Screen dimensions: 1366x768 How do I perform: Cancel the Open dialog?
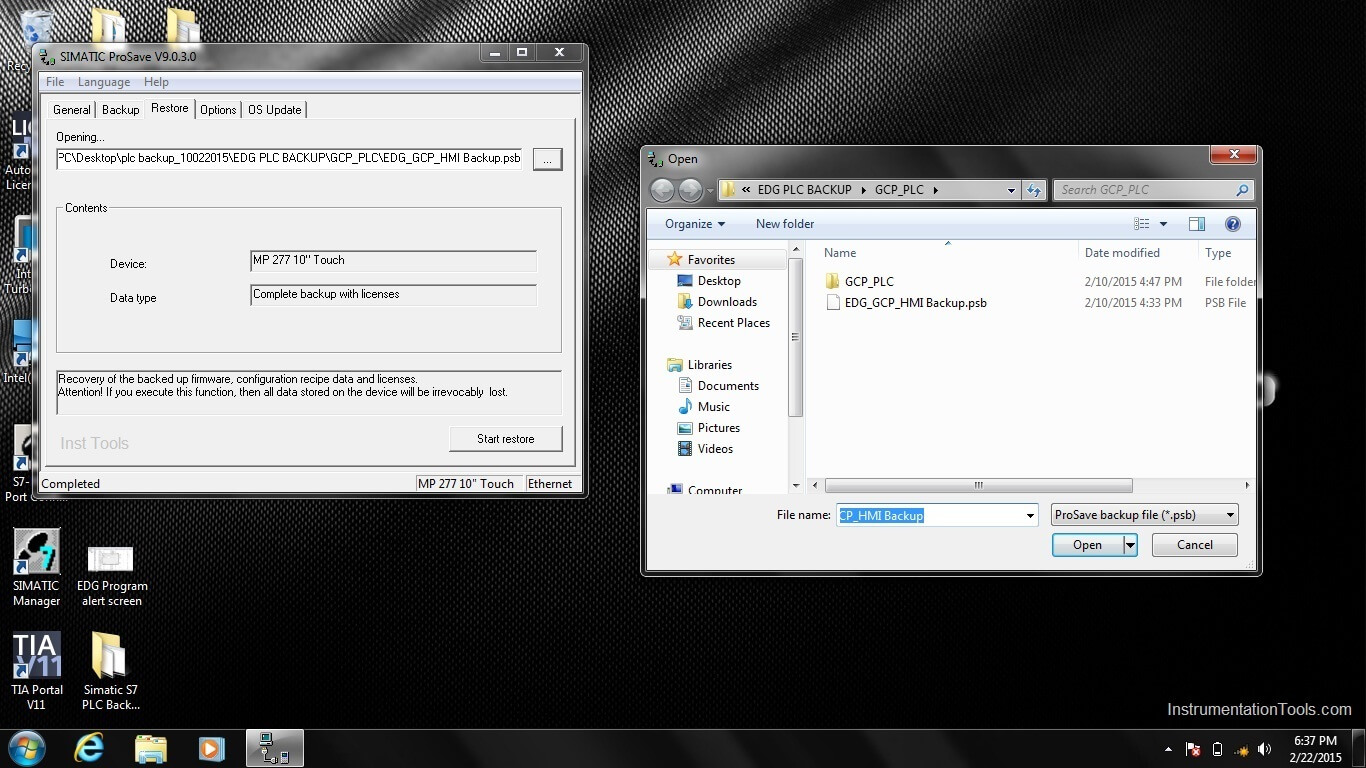1194,545
